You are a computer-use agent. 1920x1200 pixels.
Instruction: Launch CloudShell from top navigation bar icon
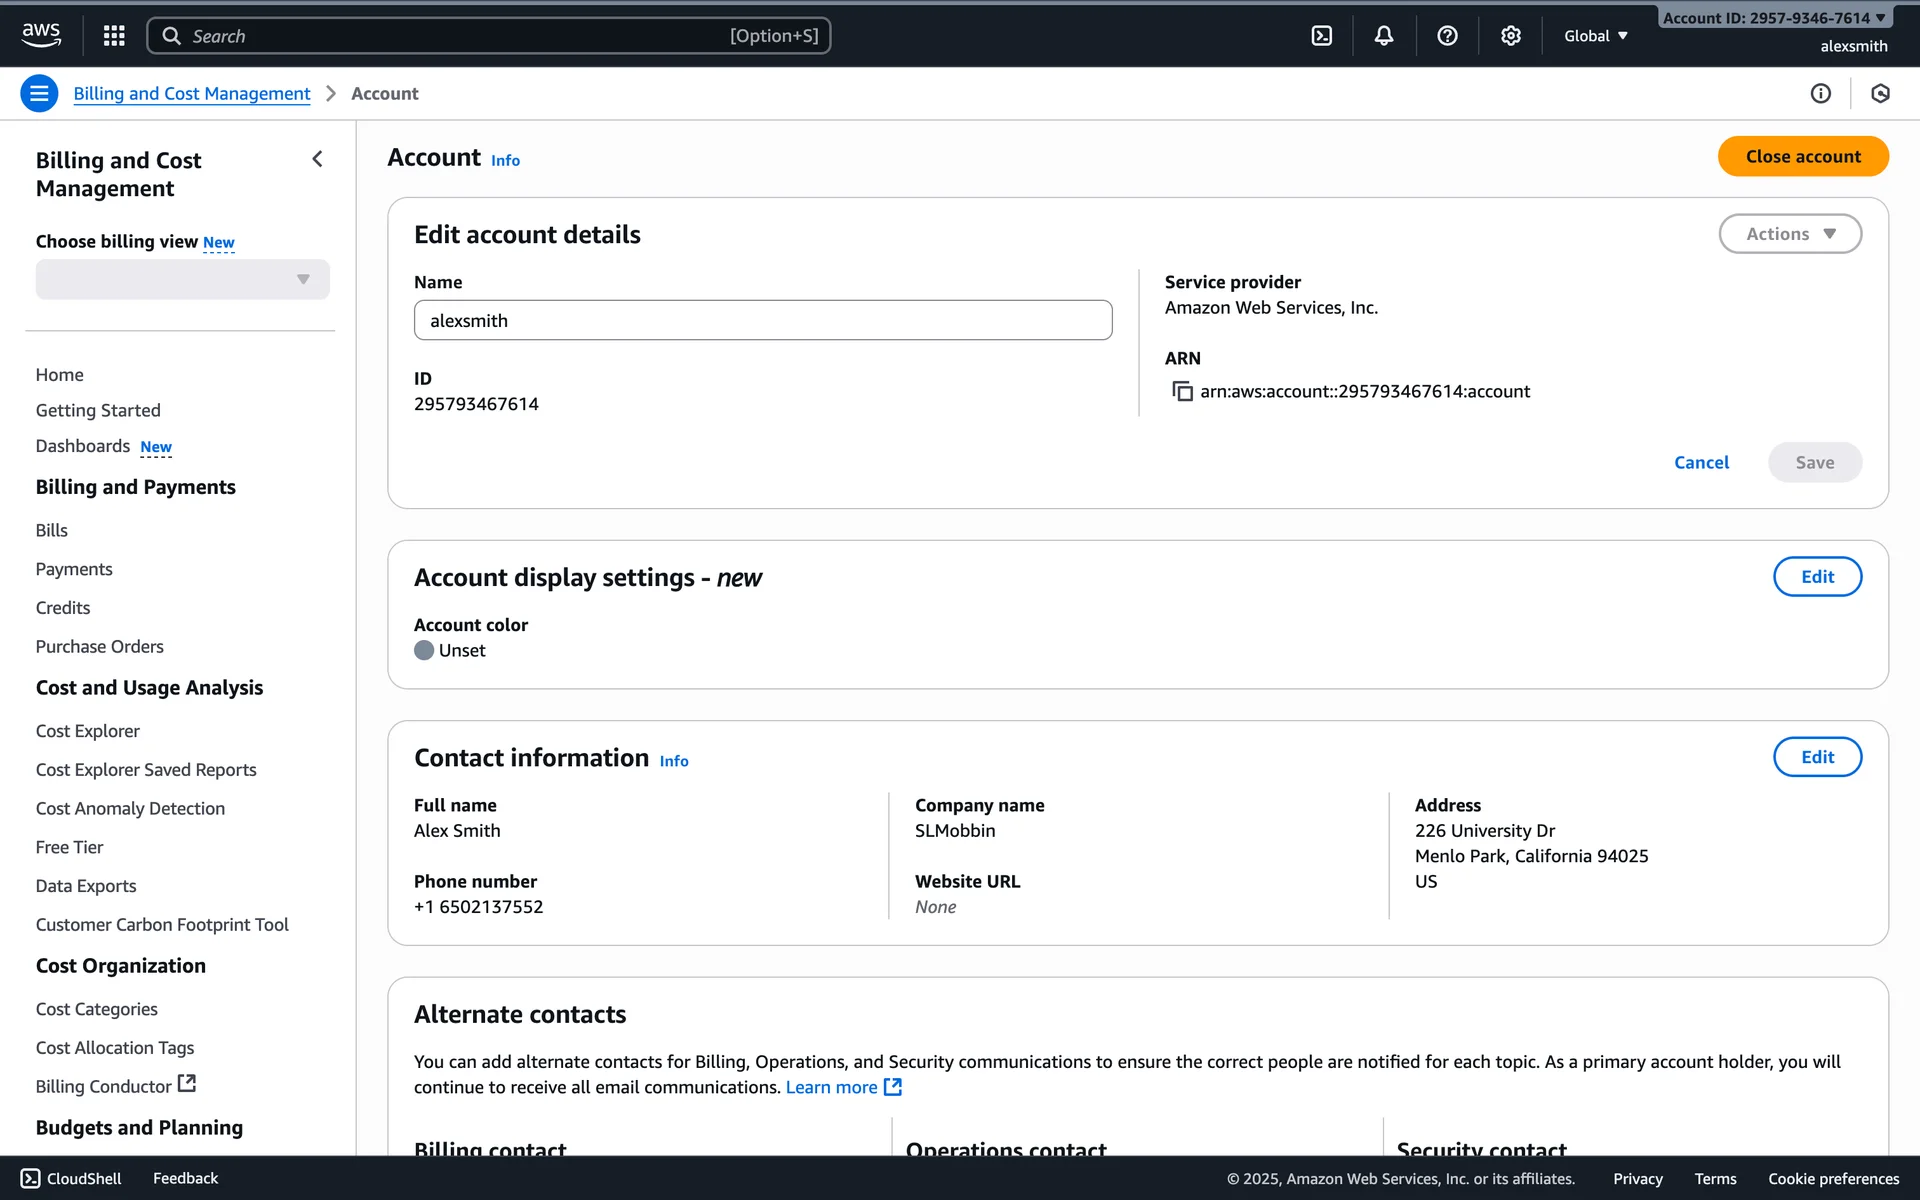coord(1321,36)
